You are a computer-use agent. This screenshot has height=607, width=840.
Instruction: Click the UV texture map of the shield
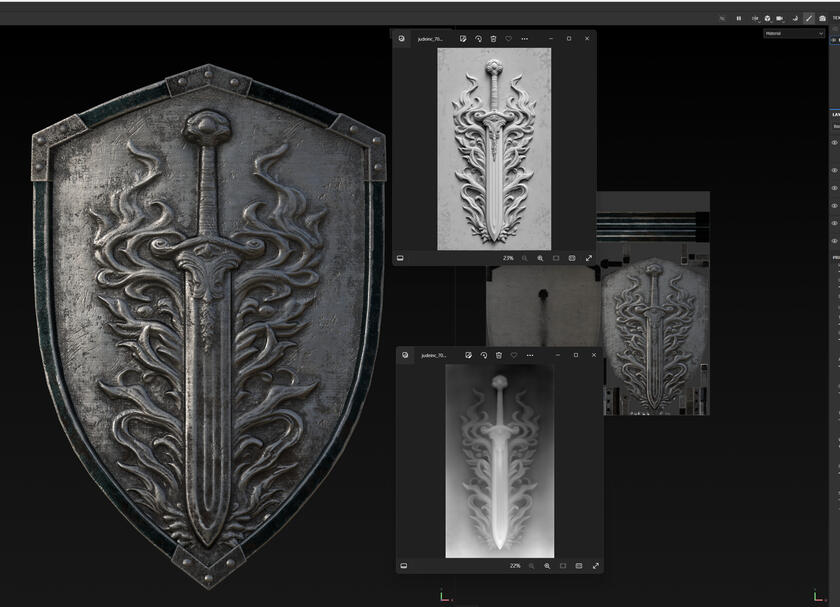pos(652,330)
